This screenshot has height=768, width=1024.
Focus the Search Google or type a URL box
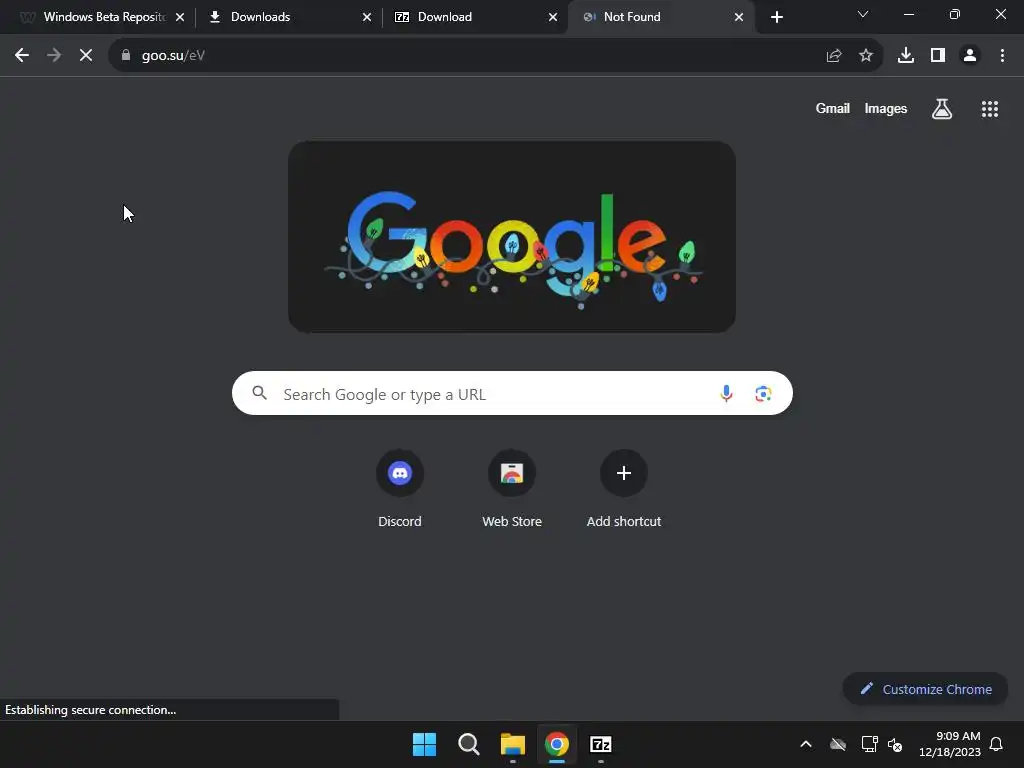click(x=512, y=393)
